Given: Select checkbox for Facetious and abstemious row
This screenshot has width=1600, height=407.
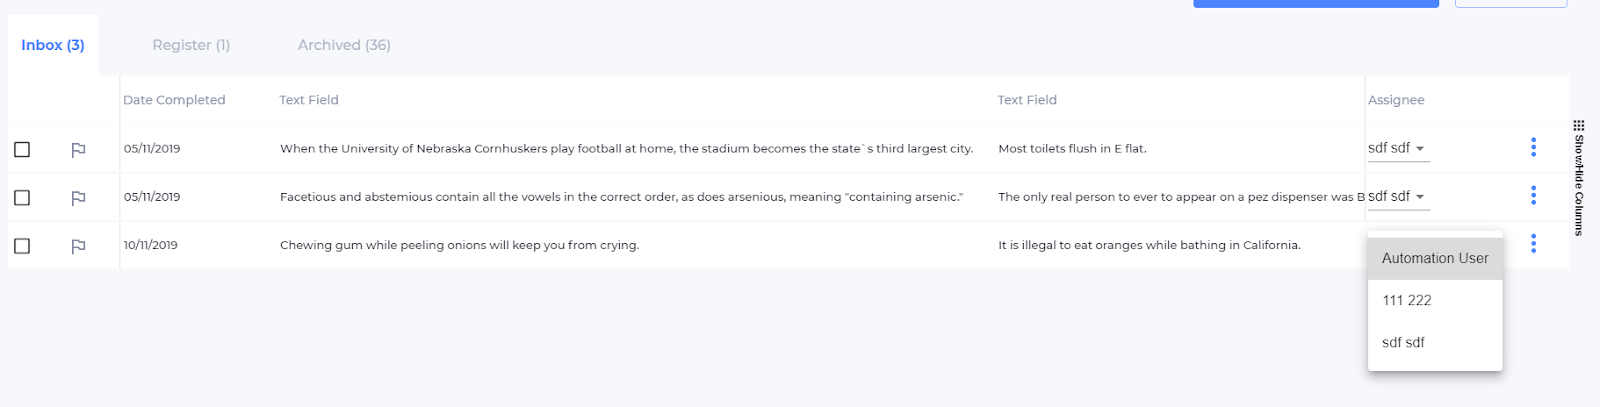Looking at the screenshot, I should pyautogui.click(x=22, y=198).
